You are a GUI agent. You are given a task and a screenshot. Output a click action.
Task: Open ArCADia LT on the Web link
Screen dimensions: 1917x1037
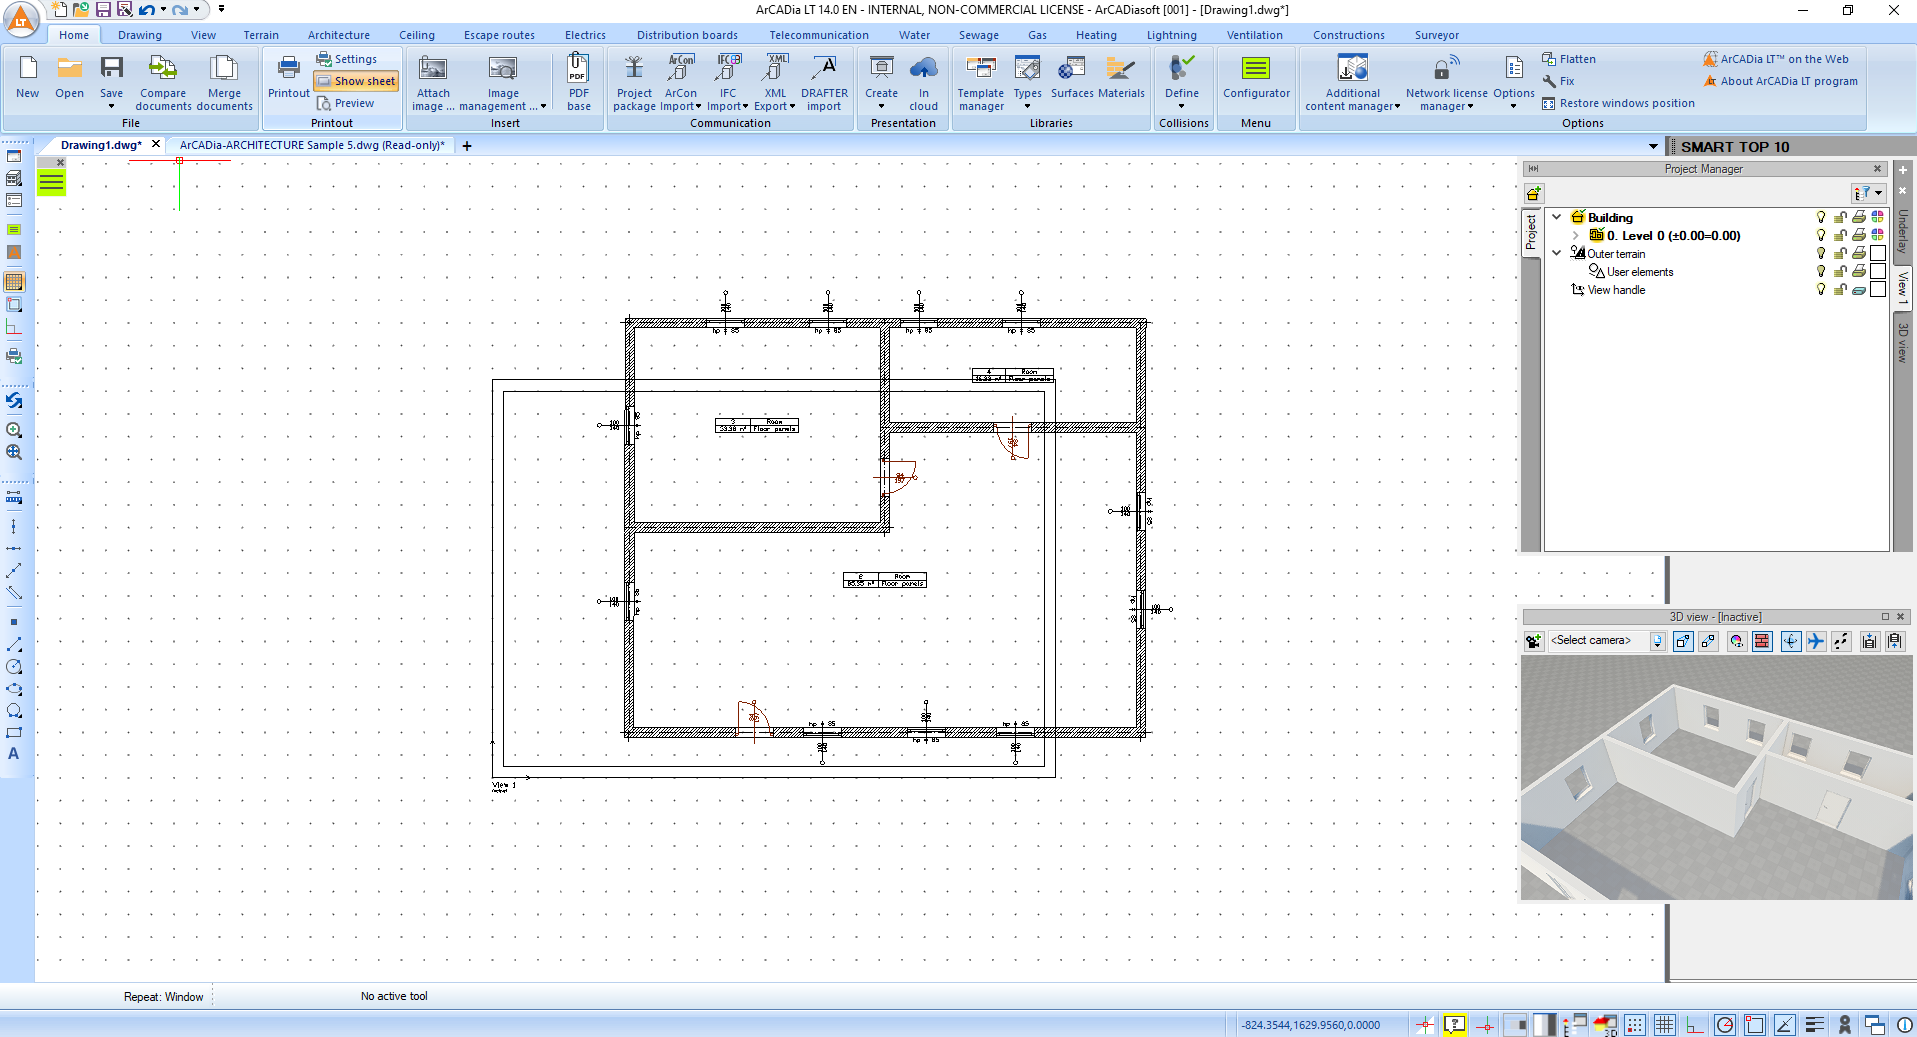(x=1783, y=59)
